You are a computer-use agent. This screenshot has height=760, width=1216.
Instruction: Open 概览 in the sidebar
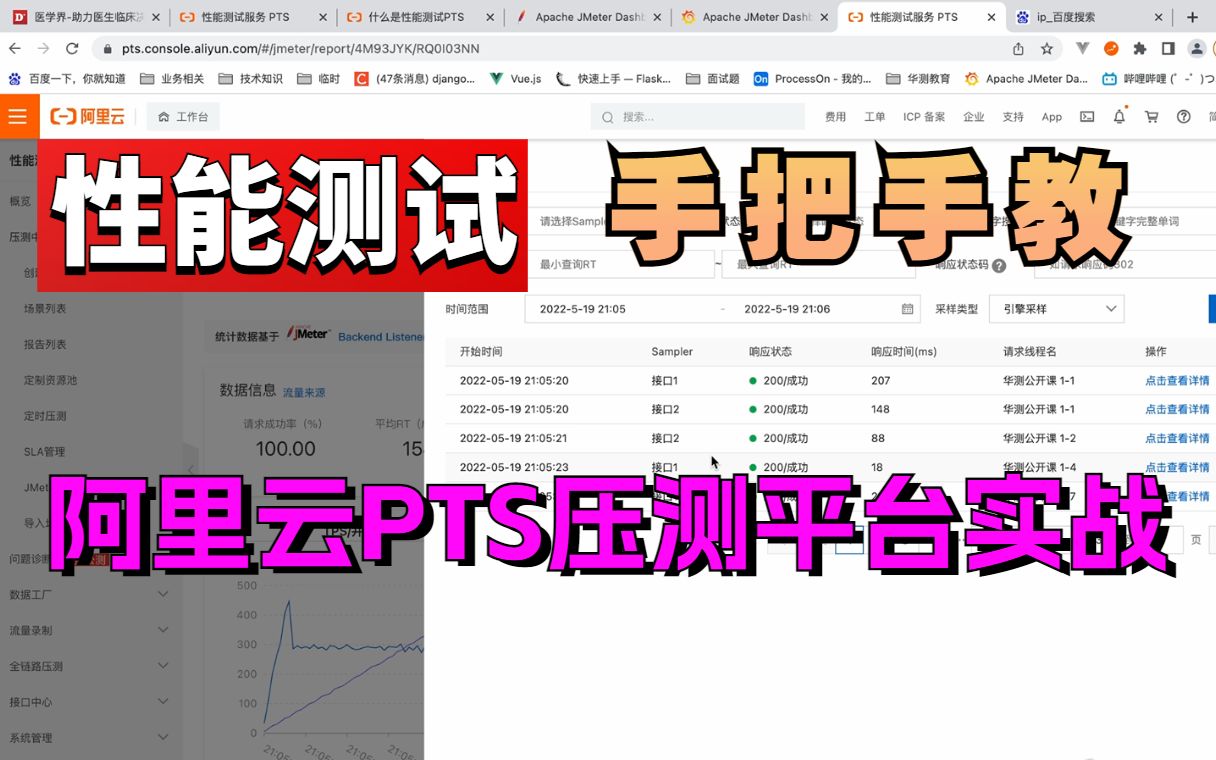pyautogui.click(x=20, y=201)
